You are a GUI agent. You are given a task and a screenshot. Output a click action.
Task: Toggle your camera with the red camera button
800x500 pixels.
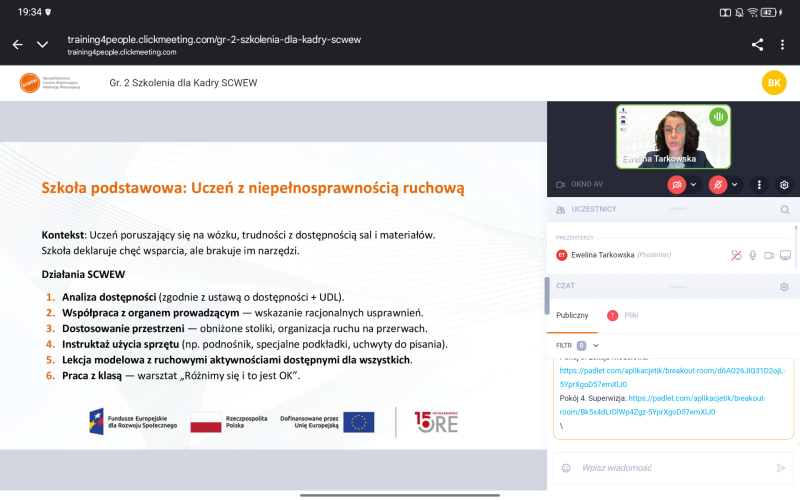(677, 185)
